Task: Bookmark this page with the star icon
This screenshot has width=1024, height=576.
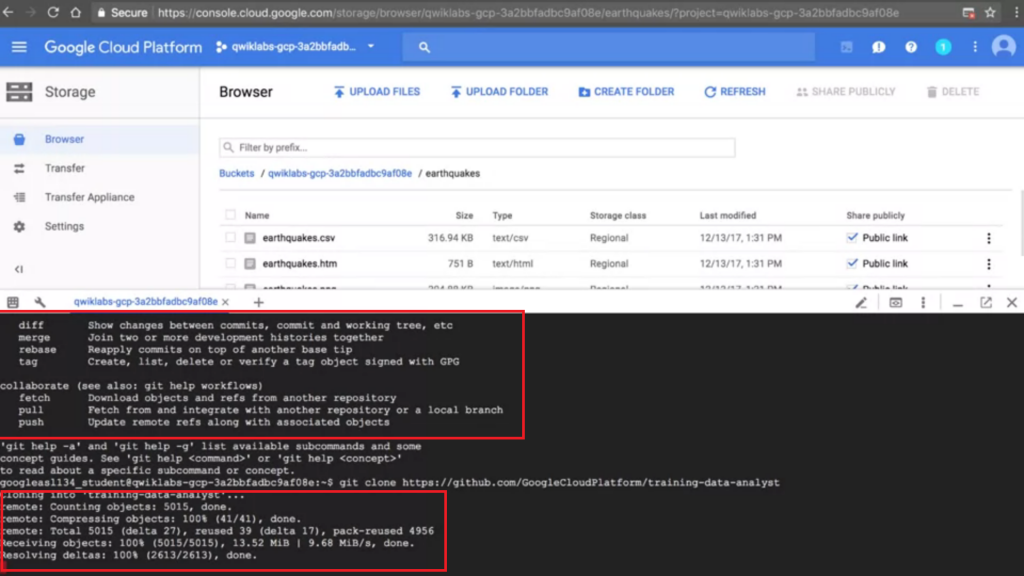Action: [991, 12]
